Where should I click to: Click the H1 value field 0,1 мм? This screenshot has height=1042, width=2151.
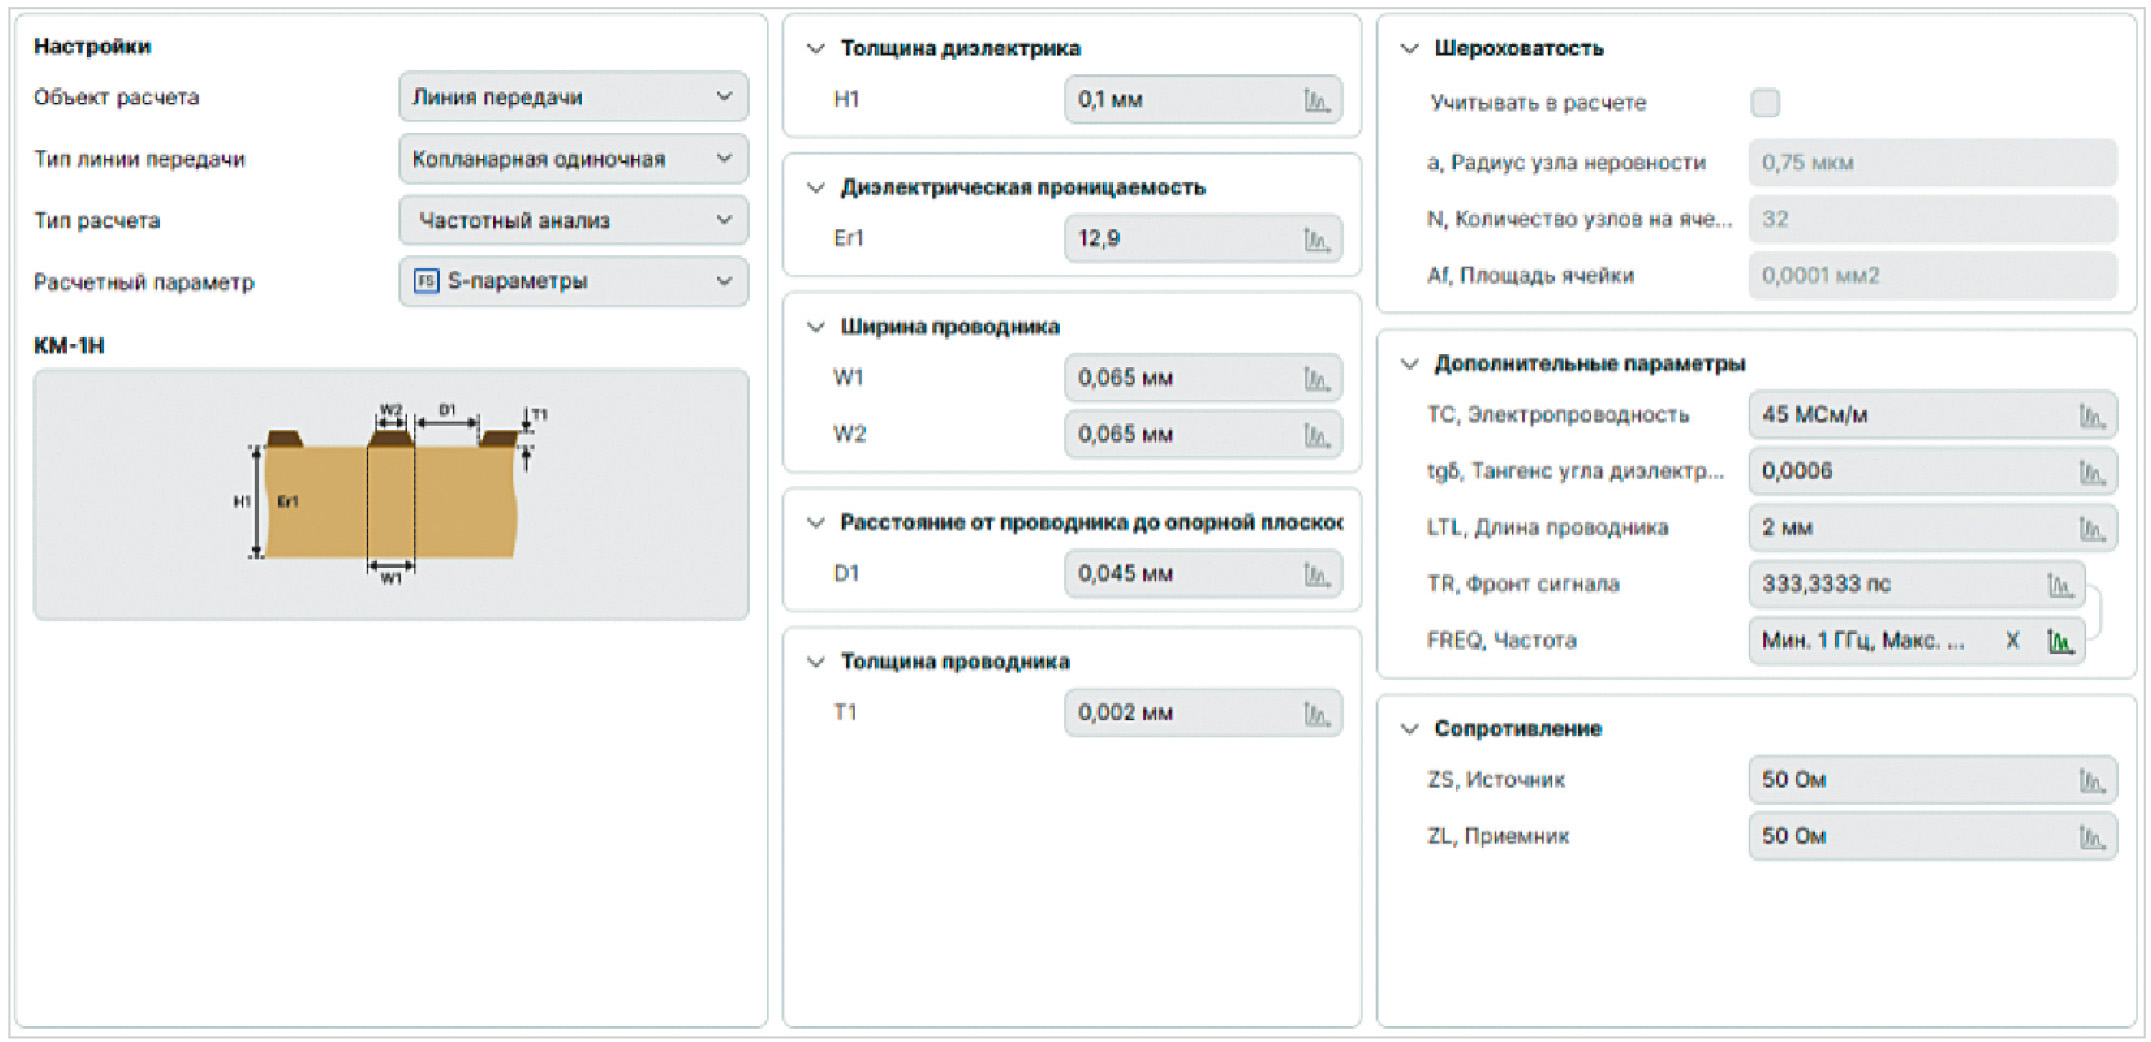coord(1203,100)
